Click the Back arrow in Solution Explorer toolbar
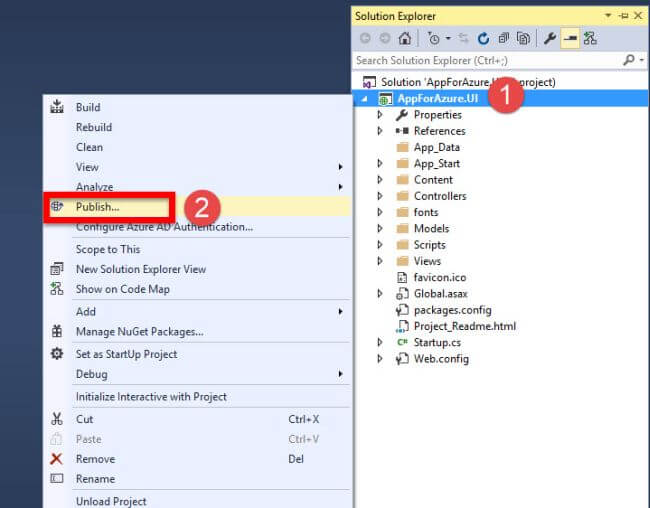 (365, 39)
